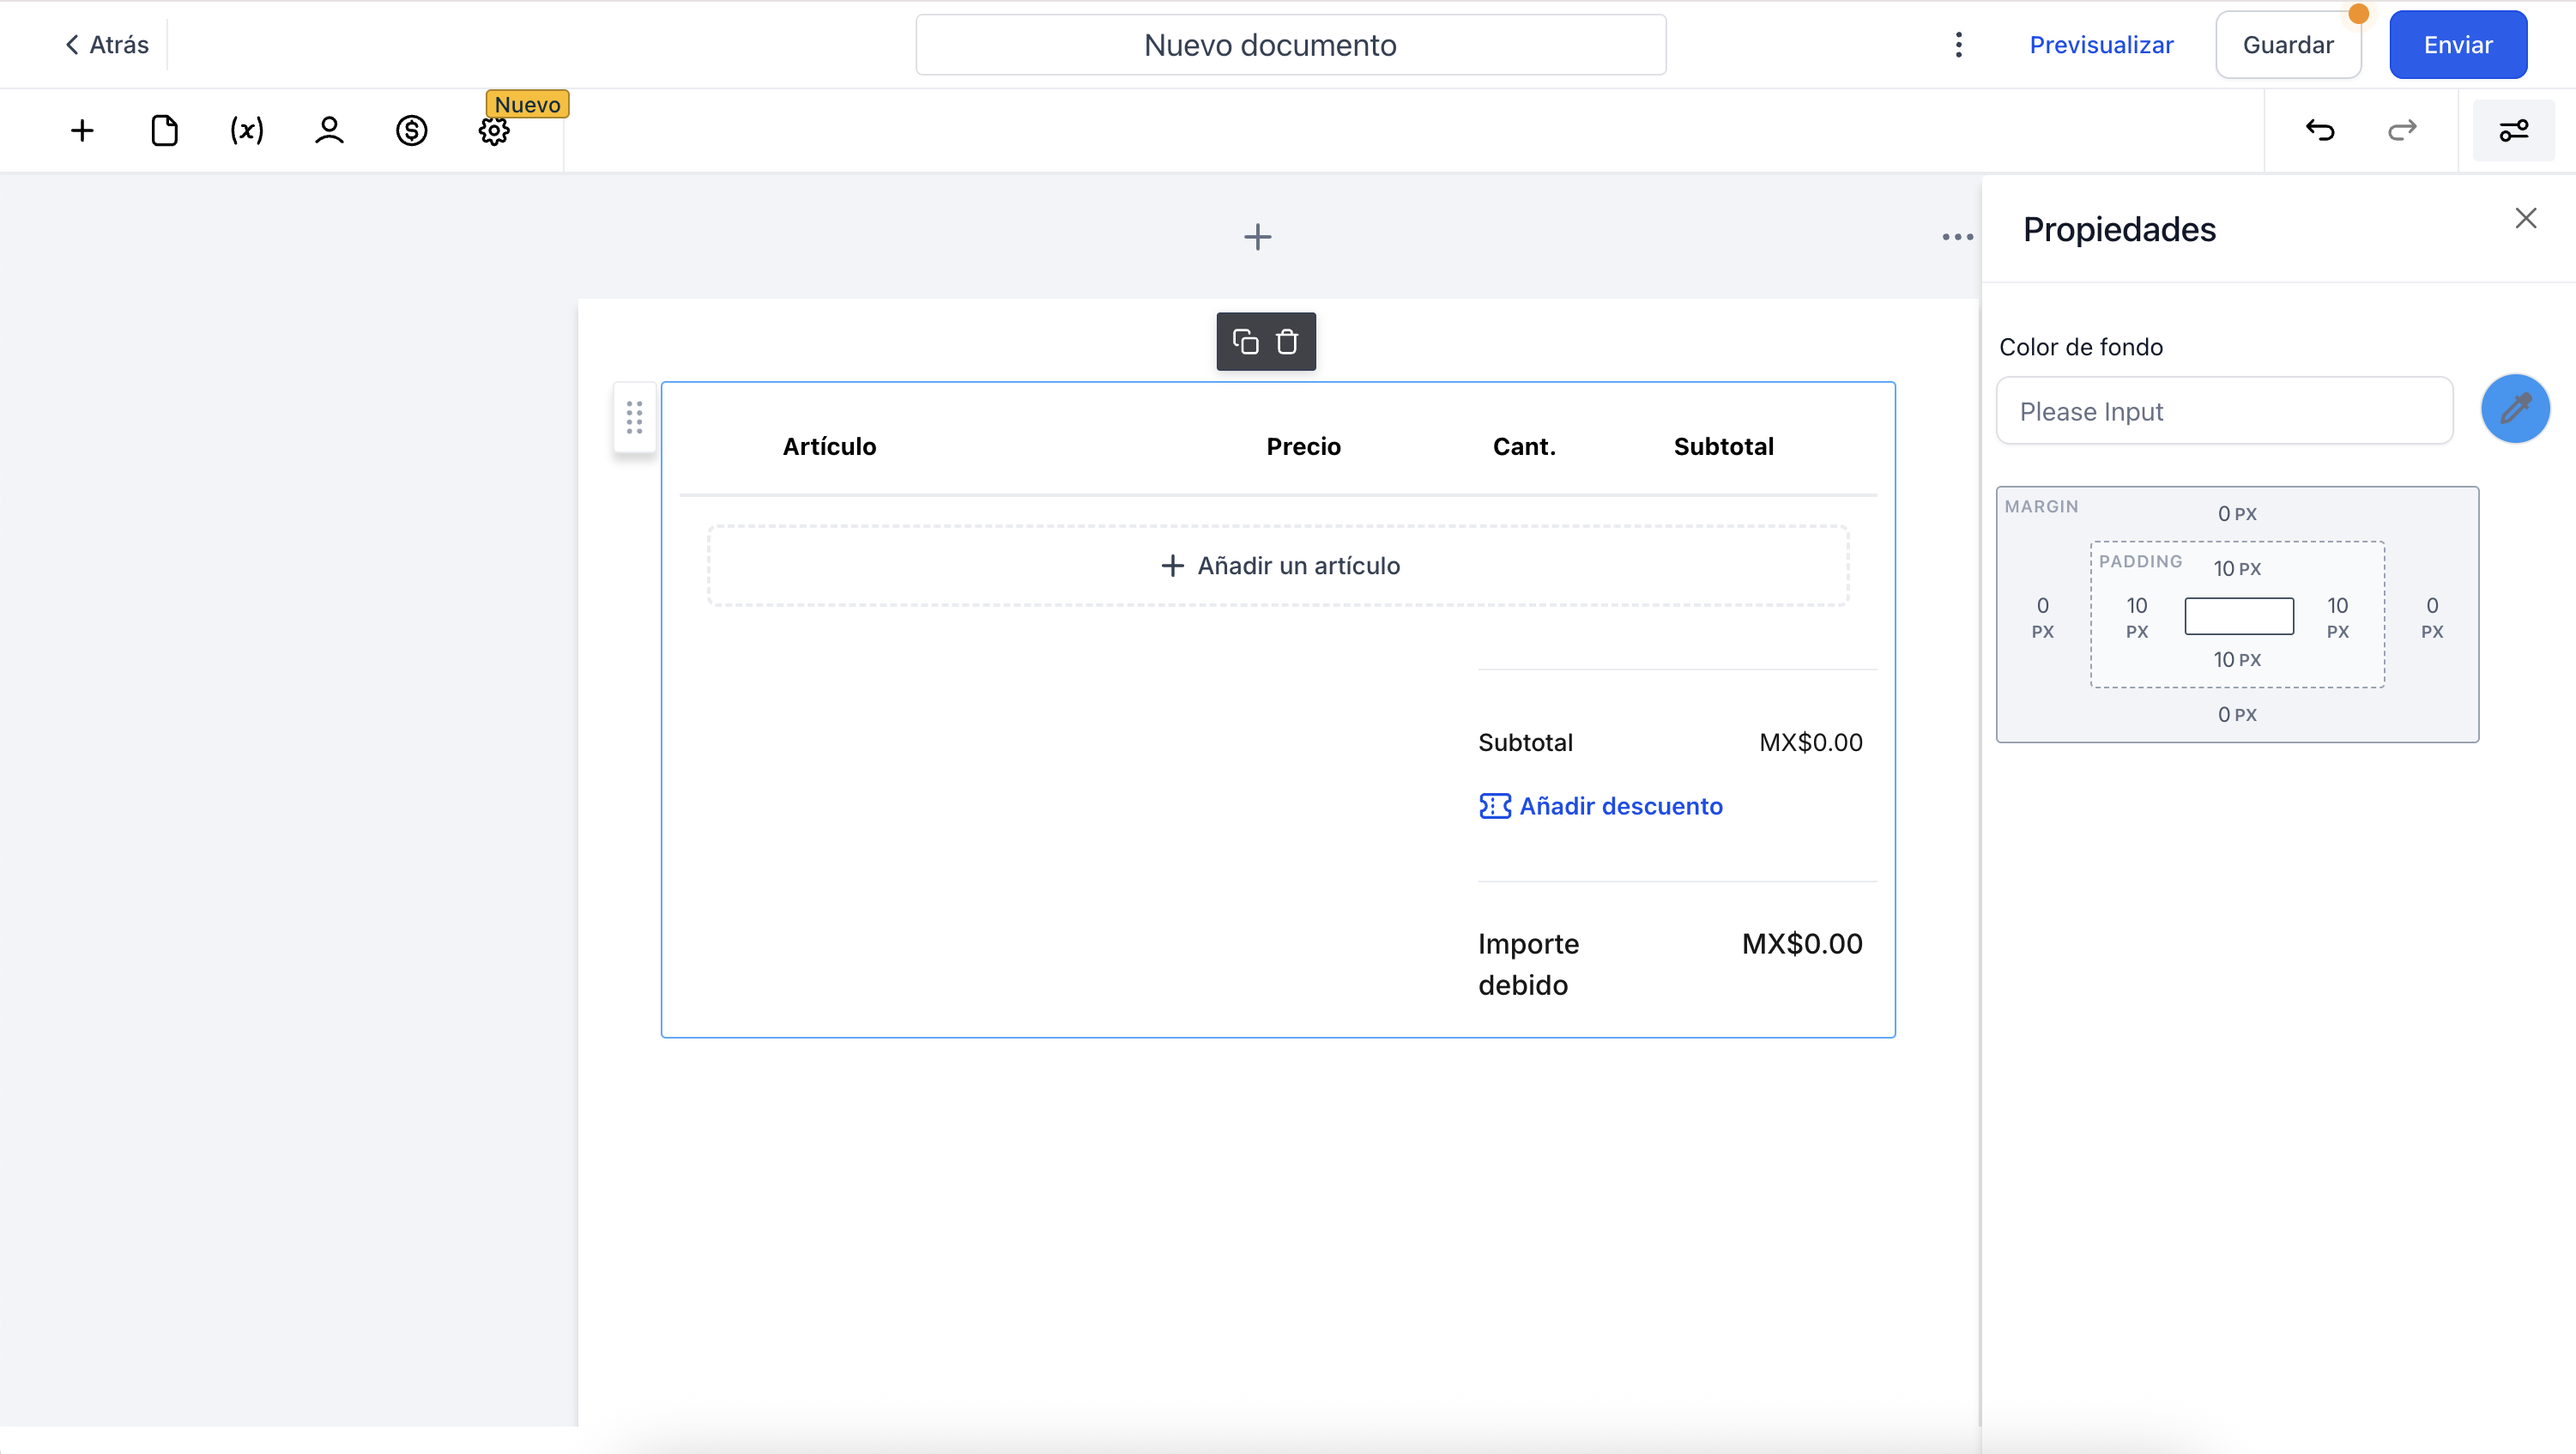The image size is (2576, 1454).
Task: Open the page ellipsis options menu
Action: (1957, 237)
